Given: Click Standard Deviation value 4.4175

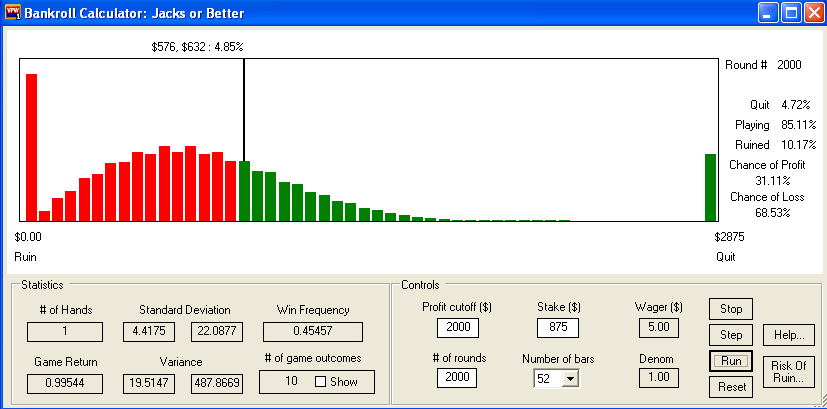Looking at the screenshot, I should (x=149, y=332).
